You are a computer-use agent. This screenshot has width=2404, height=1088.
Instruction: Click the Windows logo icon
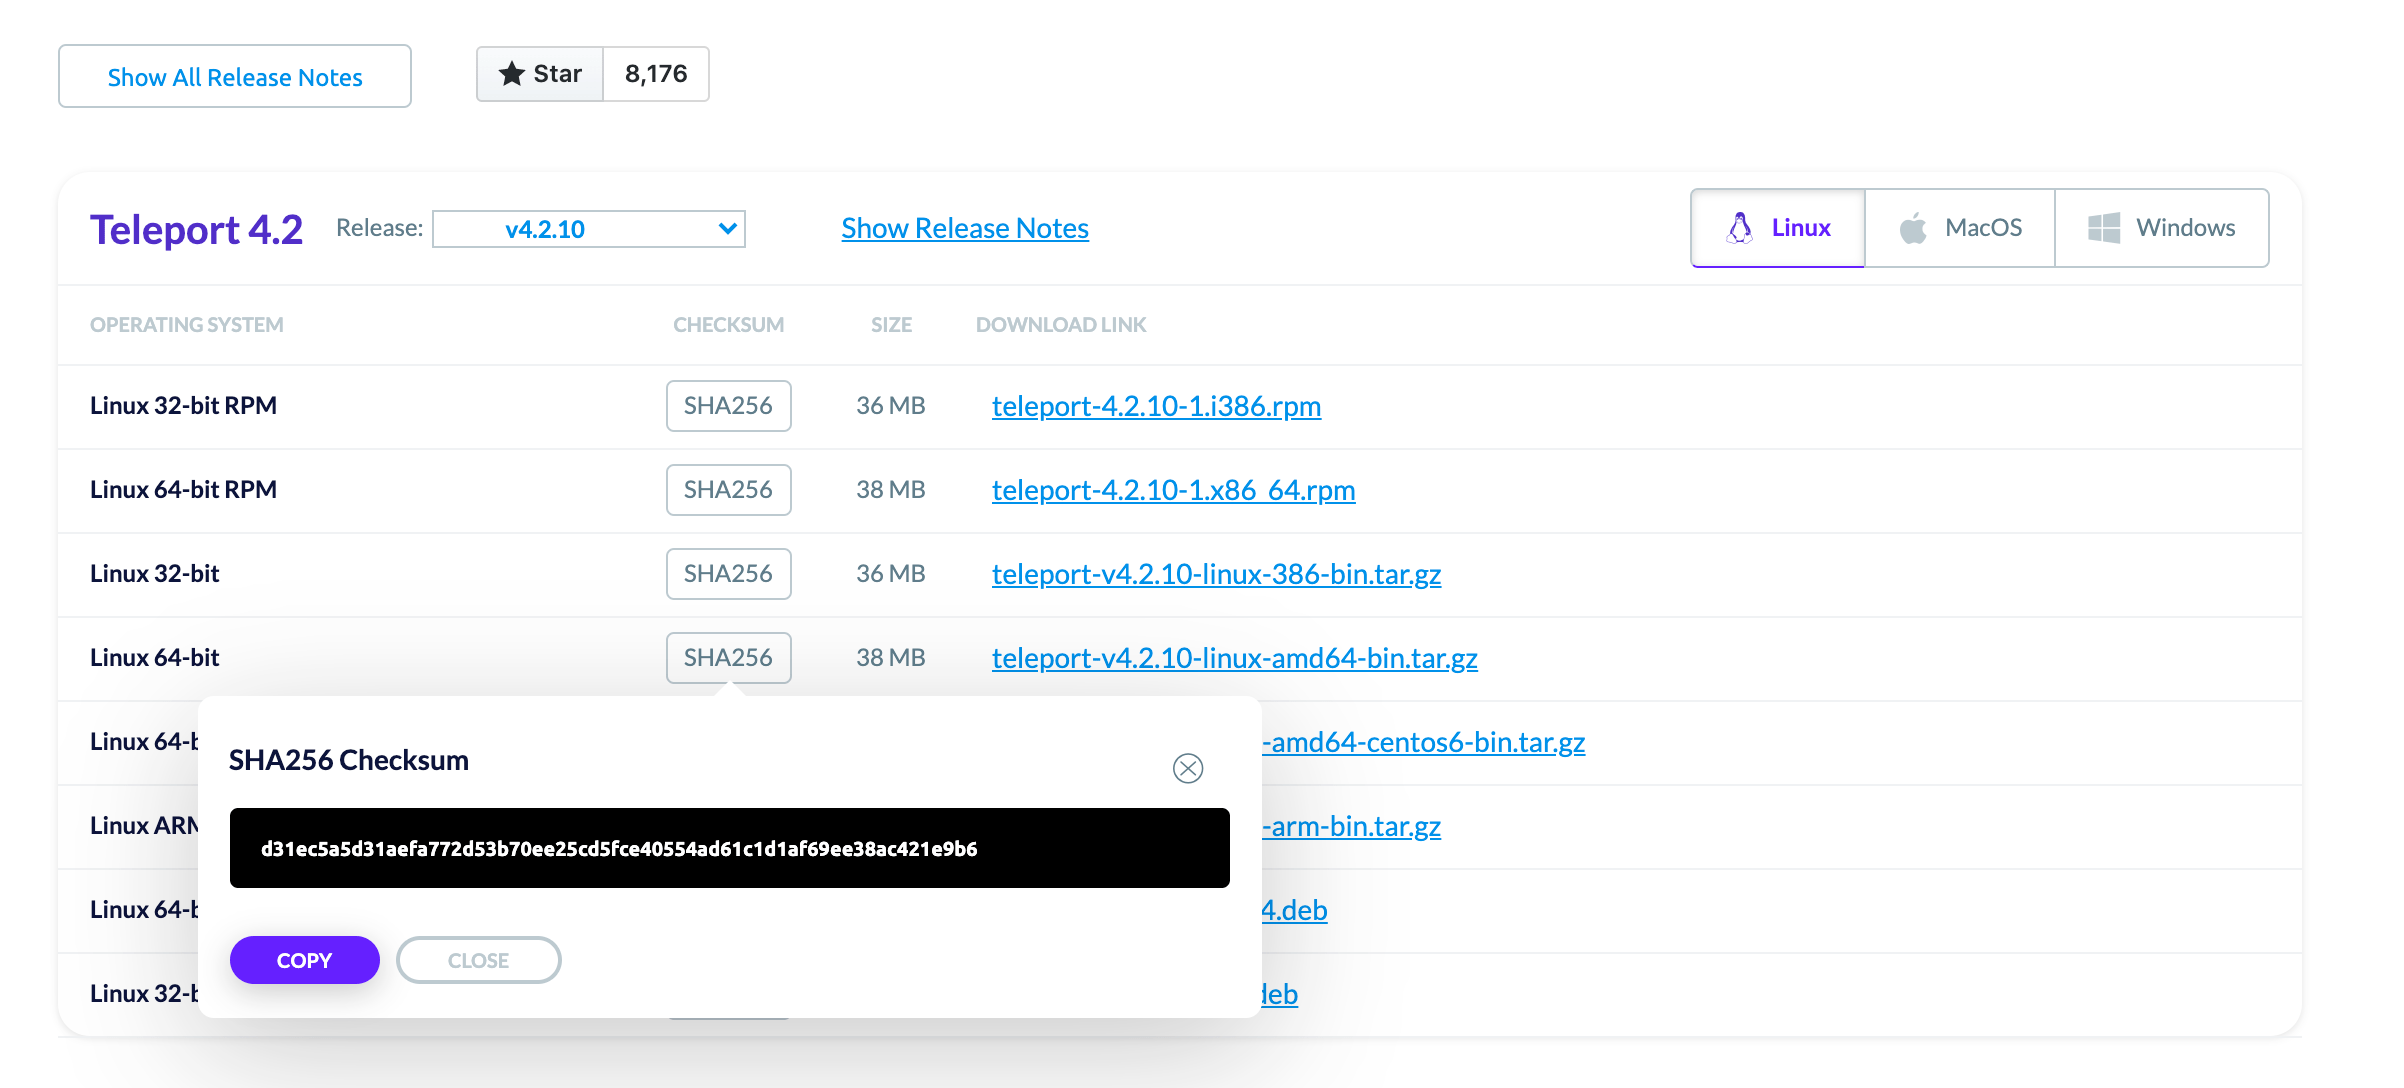pos(2103,228)
